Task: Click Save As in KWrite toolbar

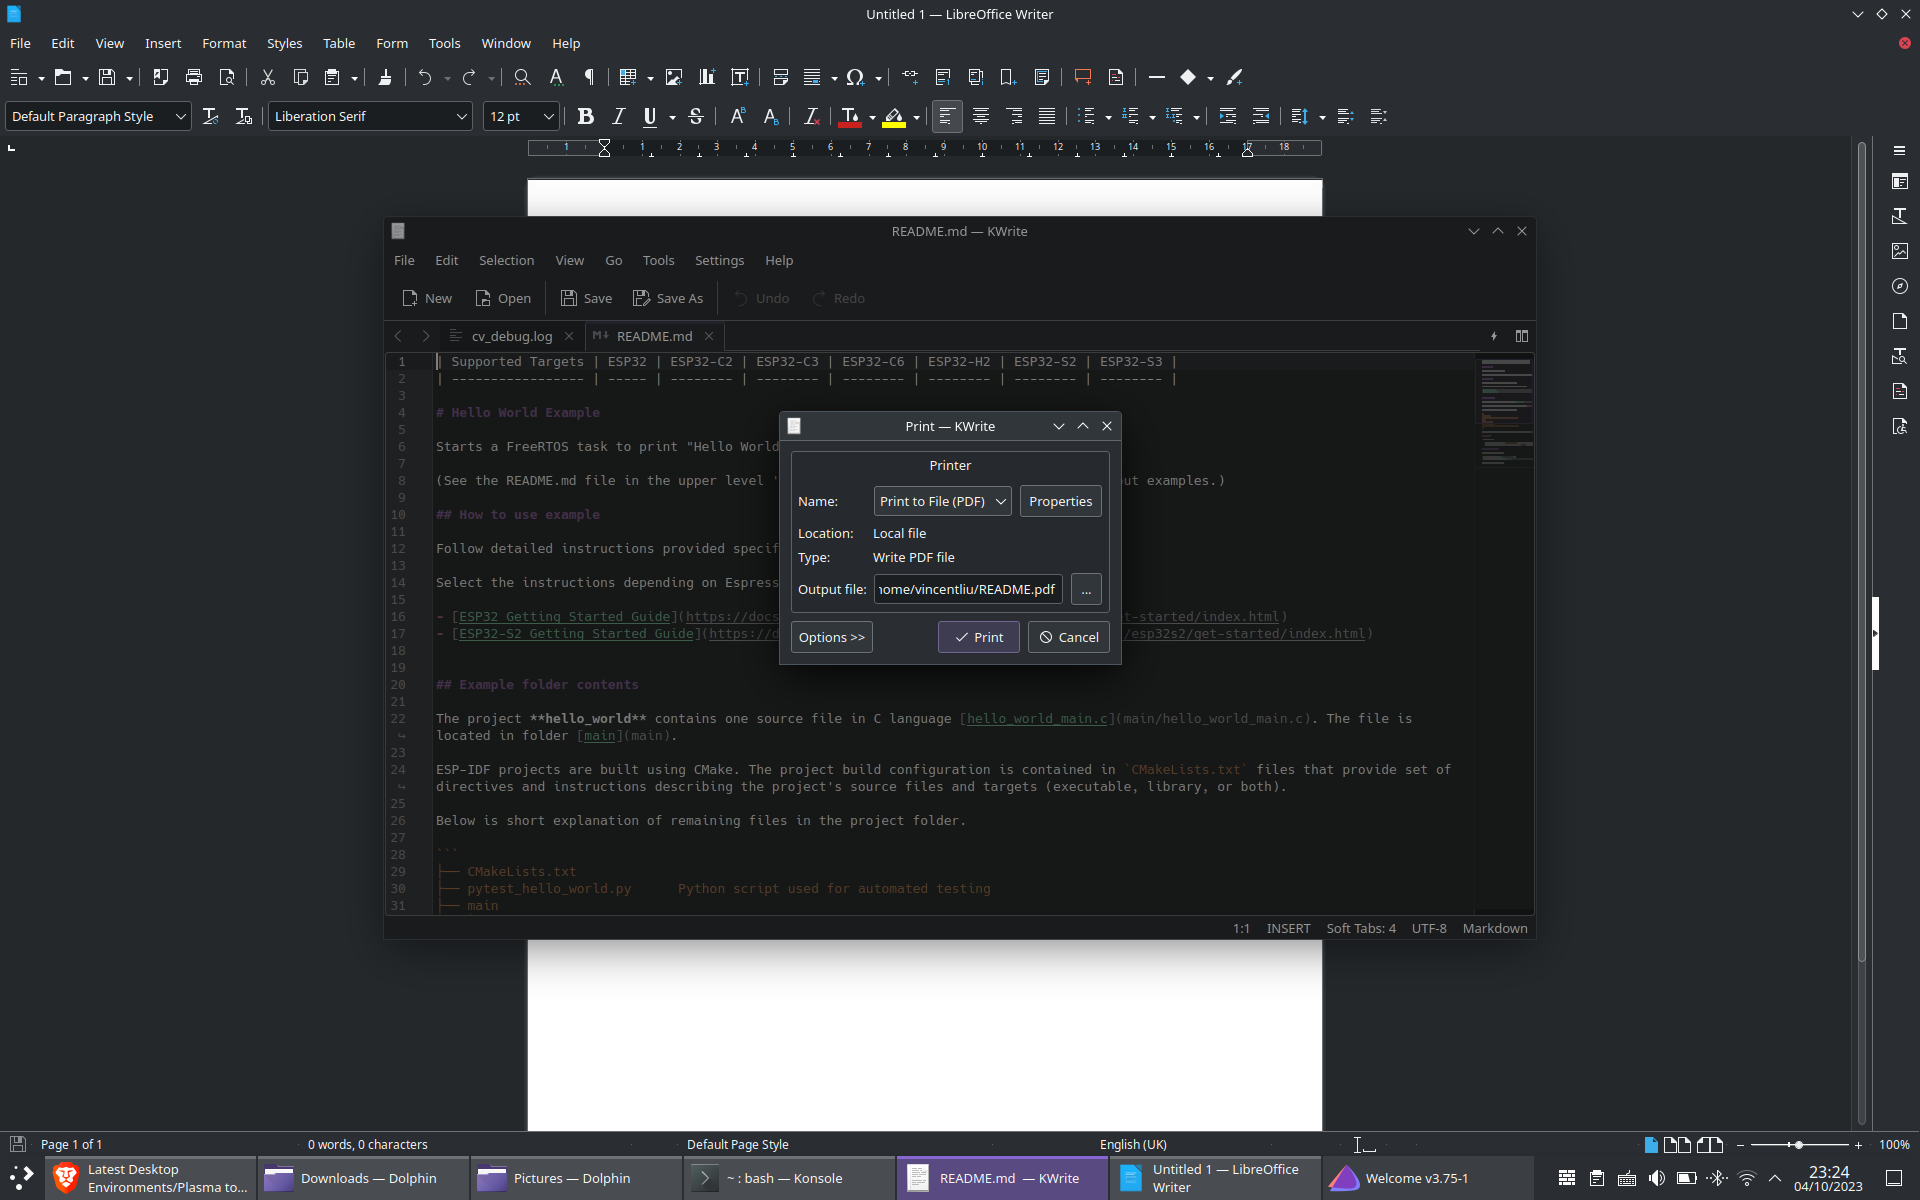Action: coord(668,298)
